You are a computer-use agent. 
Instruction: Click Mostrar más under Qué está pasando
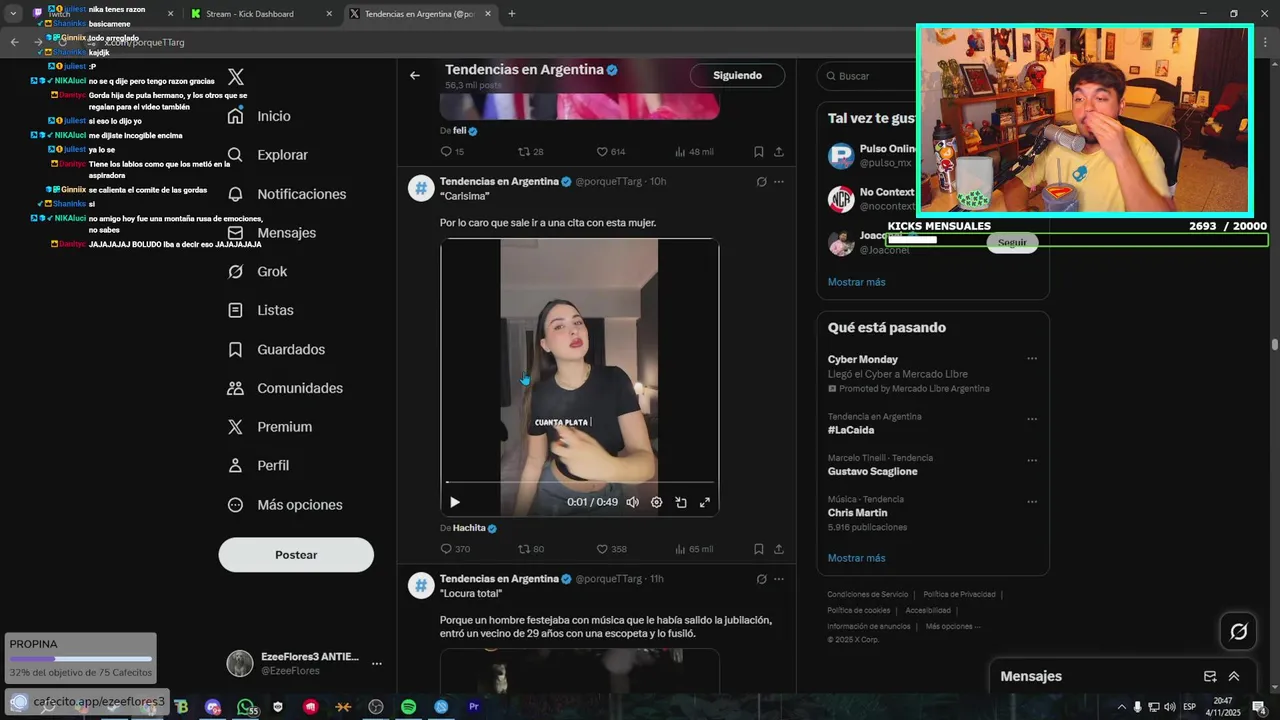click(856, 558)
